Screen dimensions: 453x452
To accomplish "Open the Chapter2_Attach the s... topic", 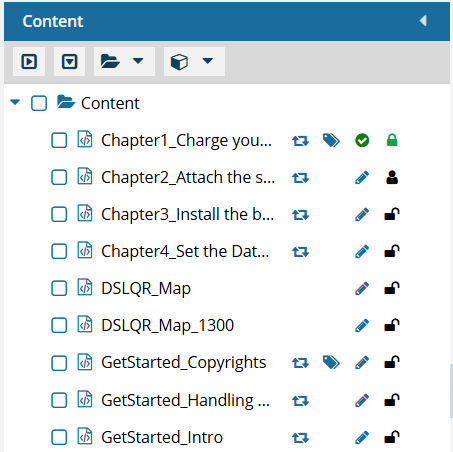I will click(188, 177).
